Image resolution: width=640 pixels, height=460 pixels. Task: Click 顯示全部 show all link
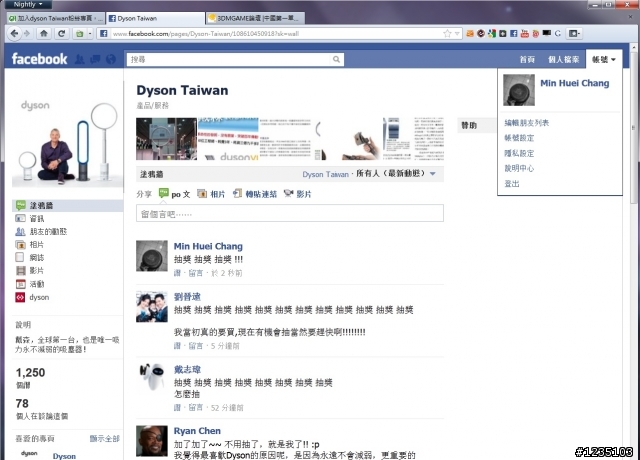104,438
